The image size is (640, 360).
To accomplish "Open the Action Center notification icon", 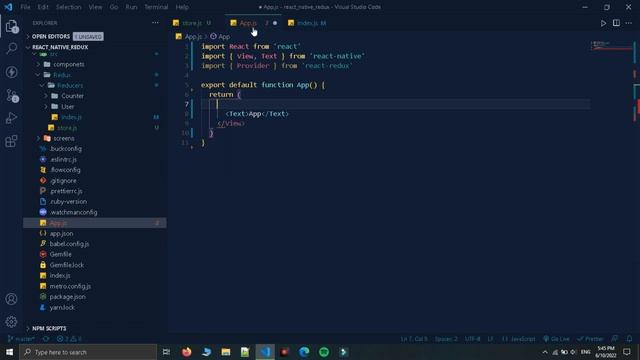I will (627, 352).
